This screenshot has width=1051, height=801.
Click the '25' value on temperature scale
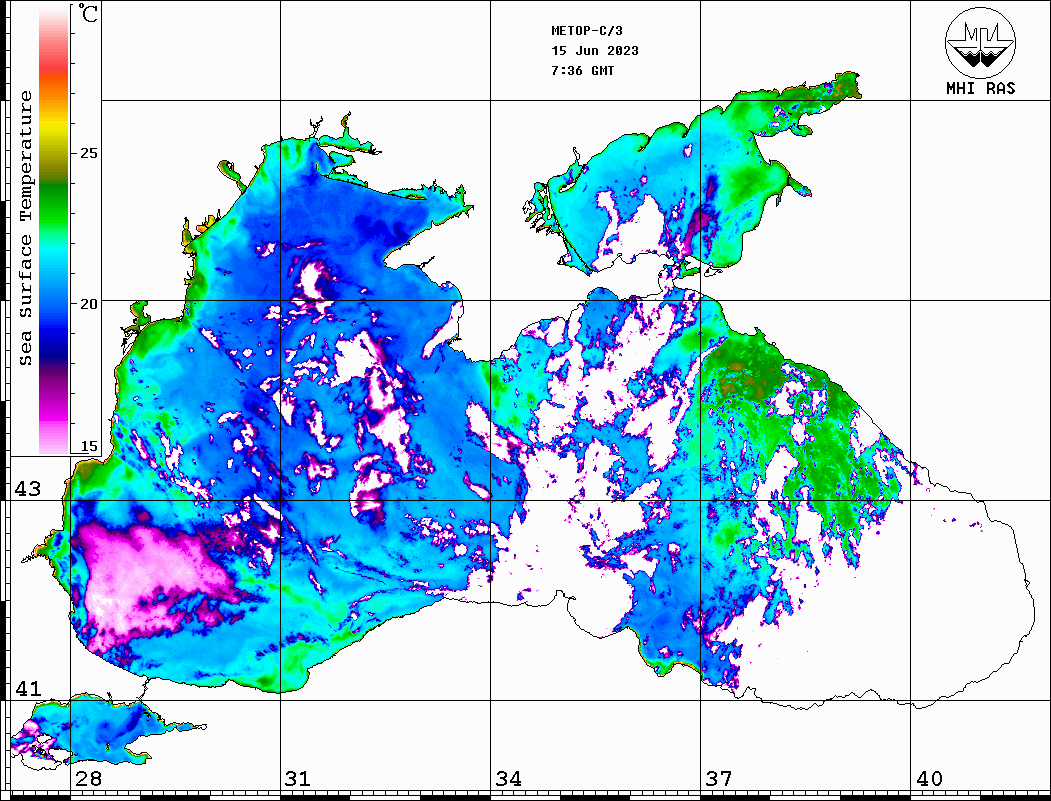click(x=88, y=153)
